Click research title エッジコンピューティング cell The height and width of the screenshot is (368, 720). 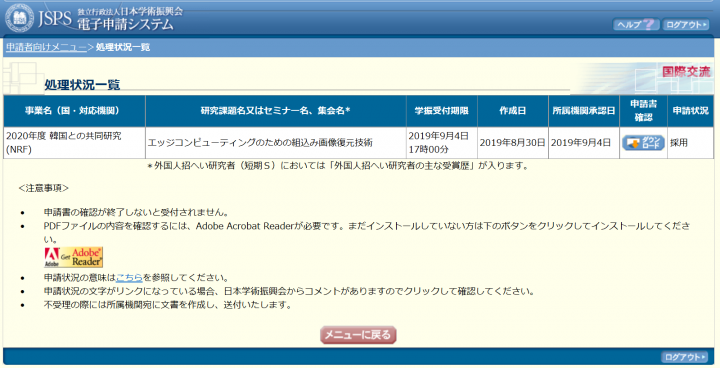(x=276, y=143)
